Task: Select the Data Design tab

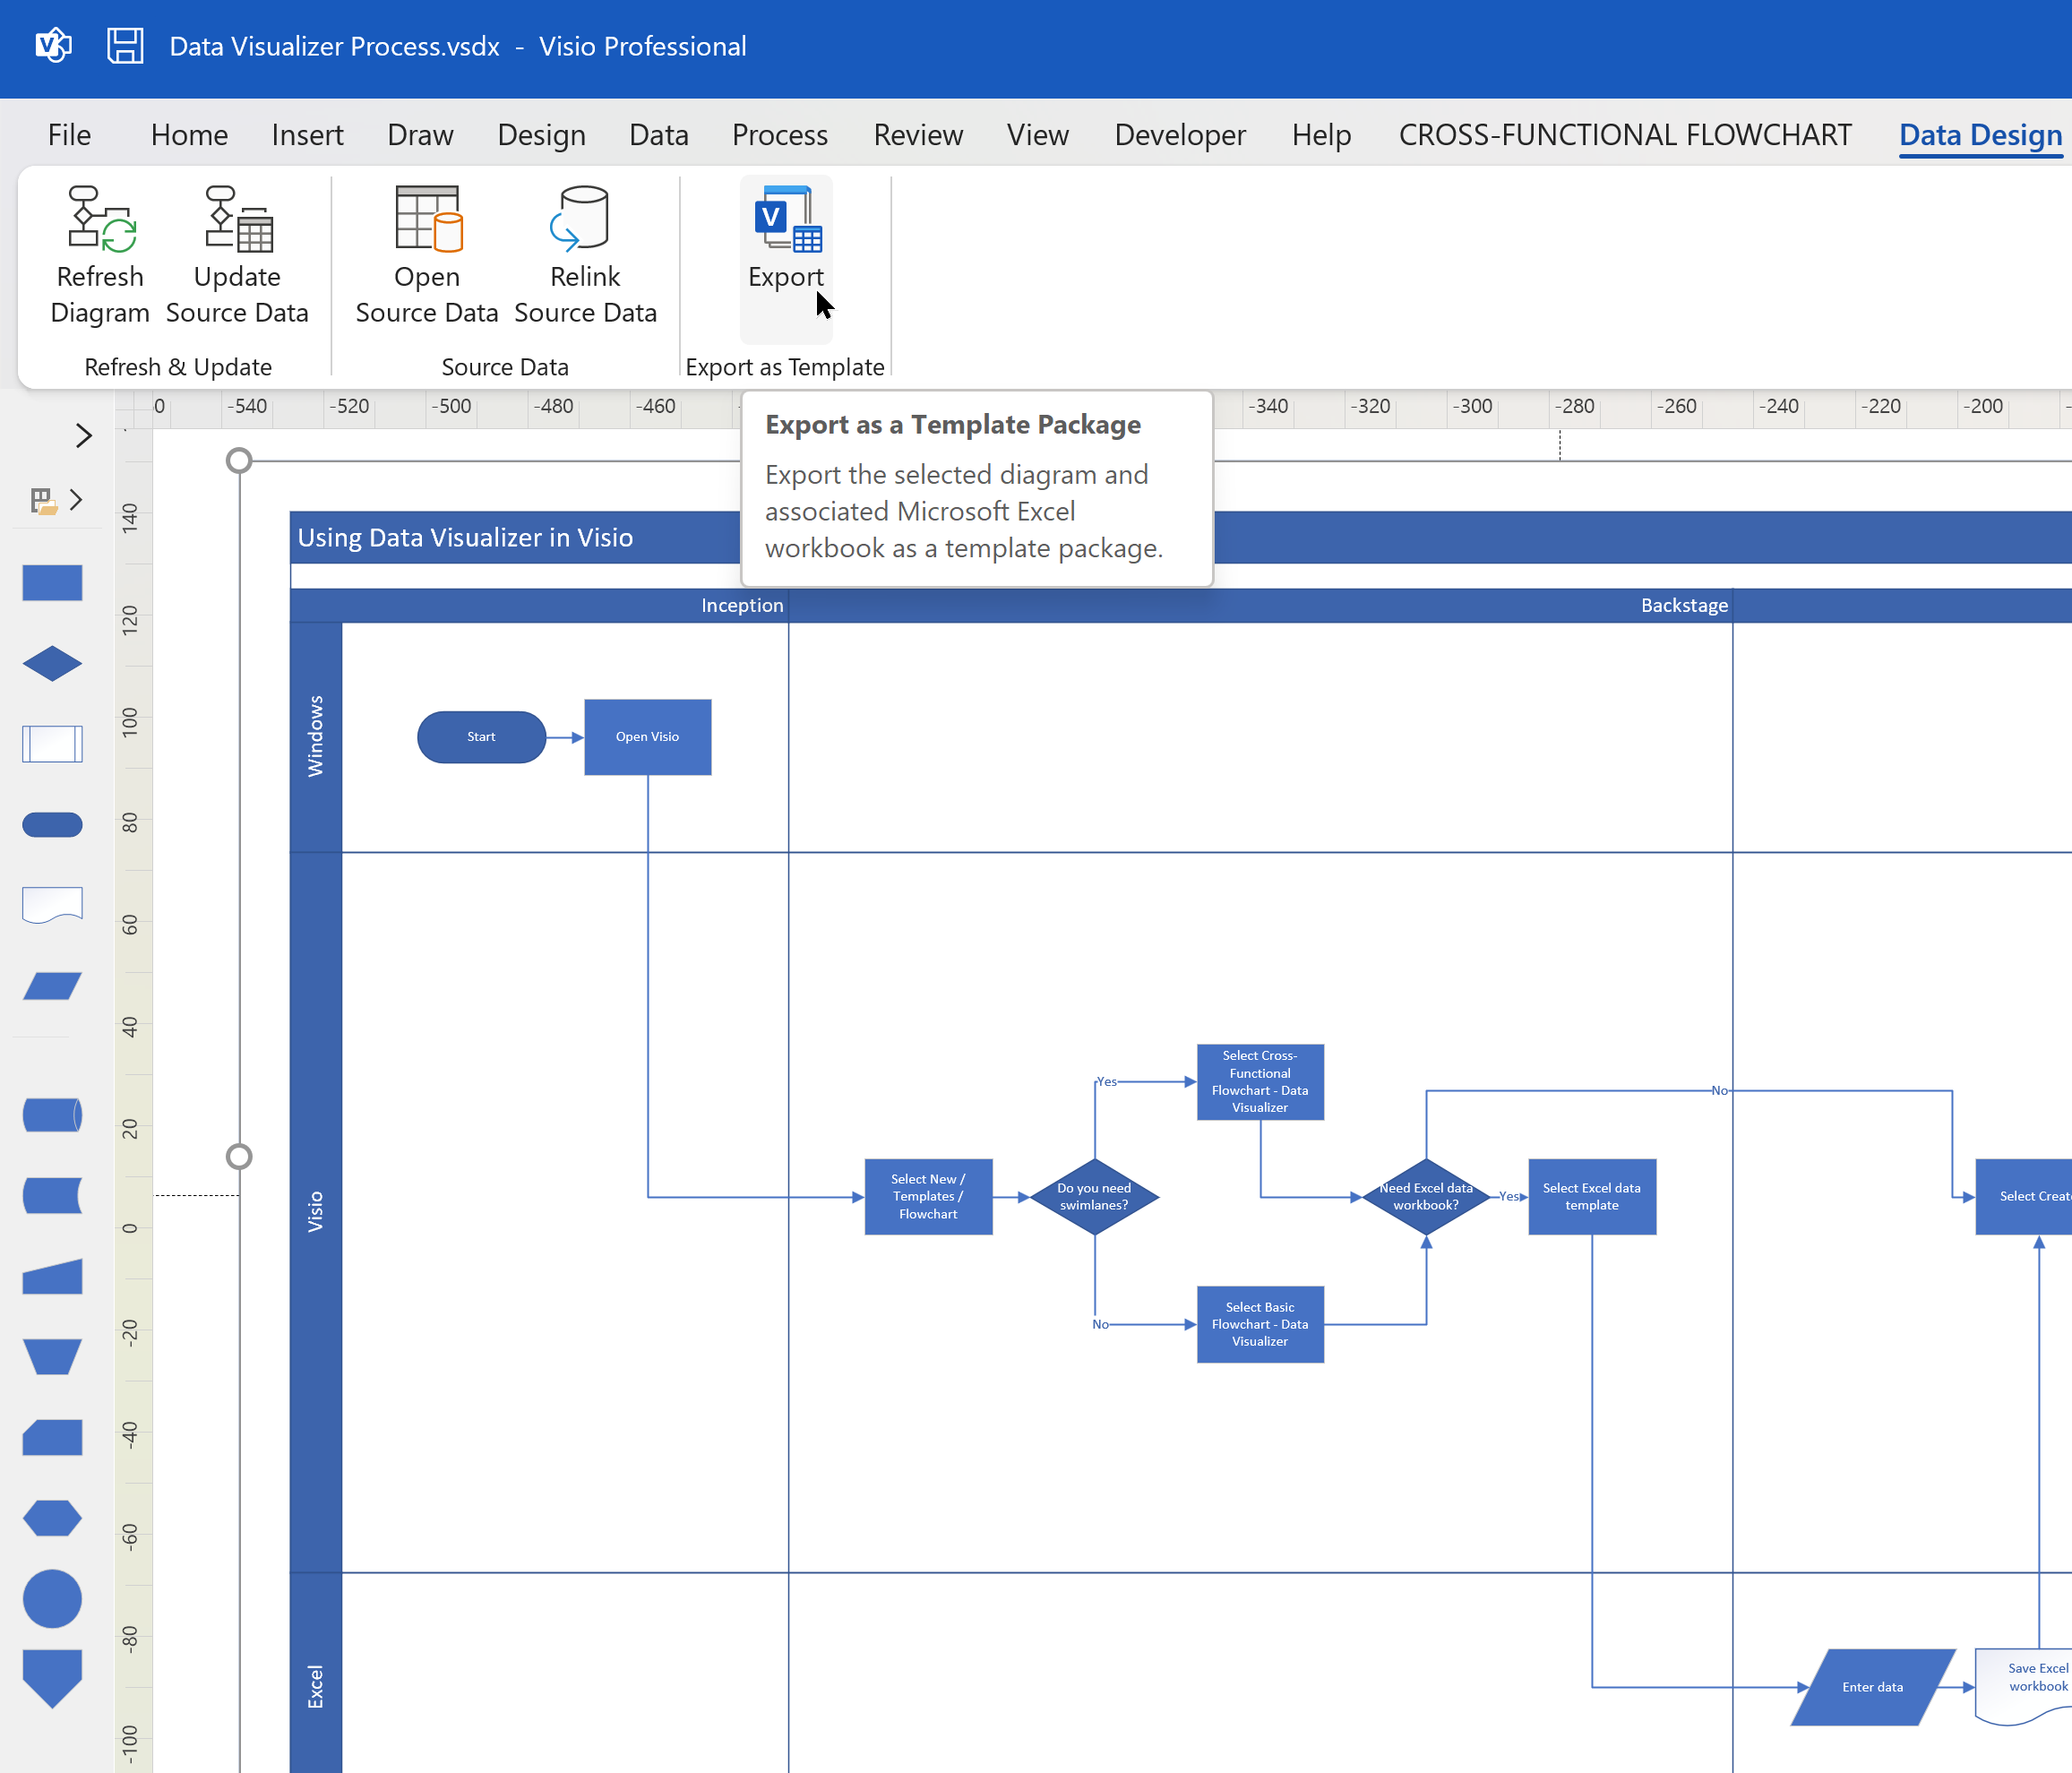Action: 1982,133
